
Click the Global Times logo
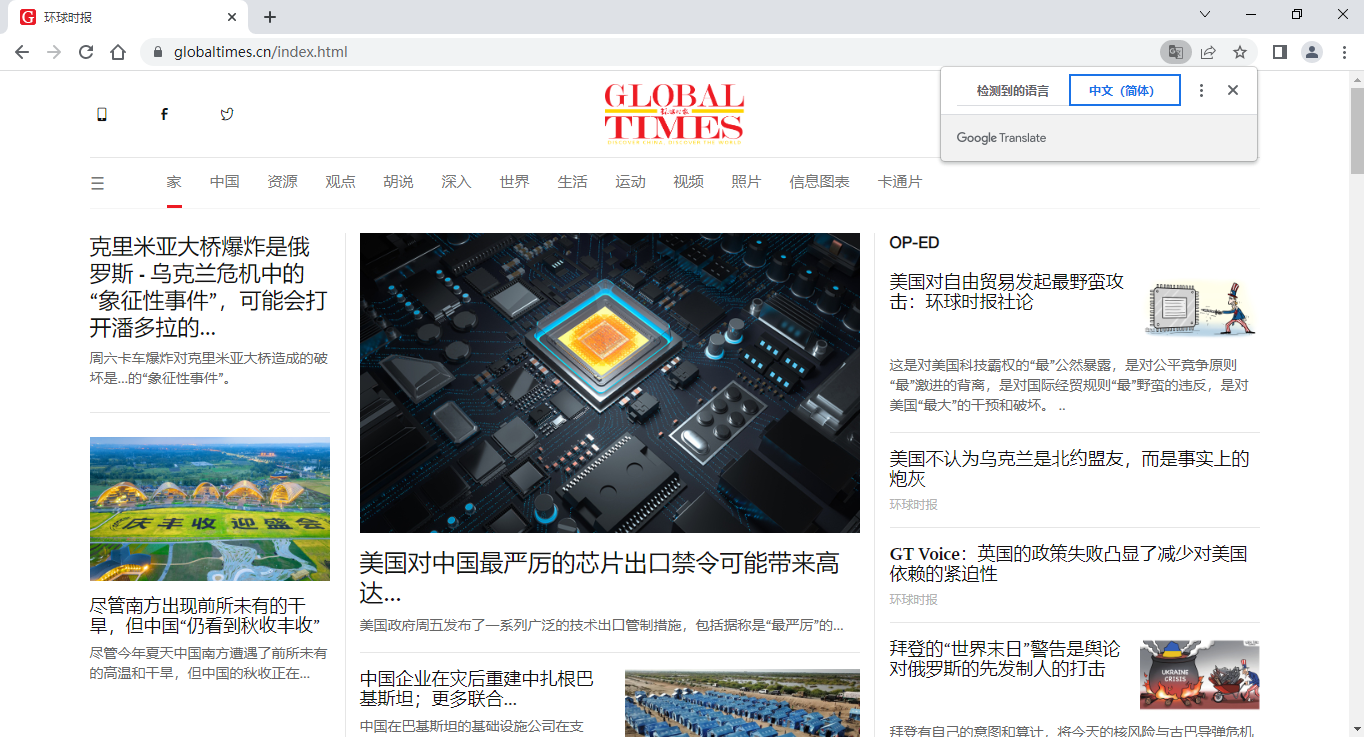[x=674, y=114]
